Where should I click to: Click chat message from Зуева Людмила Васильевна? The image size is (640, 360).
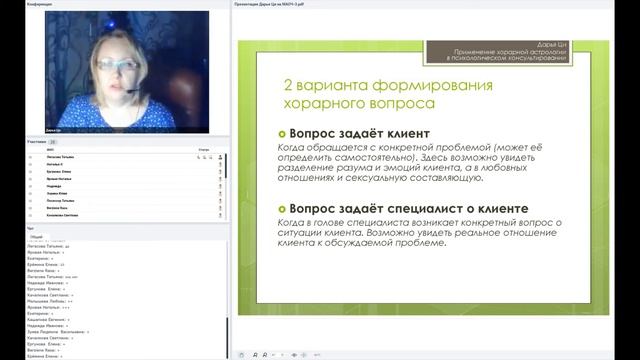(x=58, y=332)
